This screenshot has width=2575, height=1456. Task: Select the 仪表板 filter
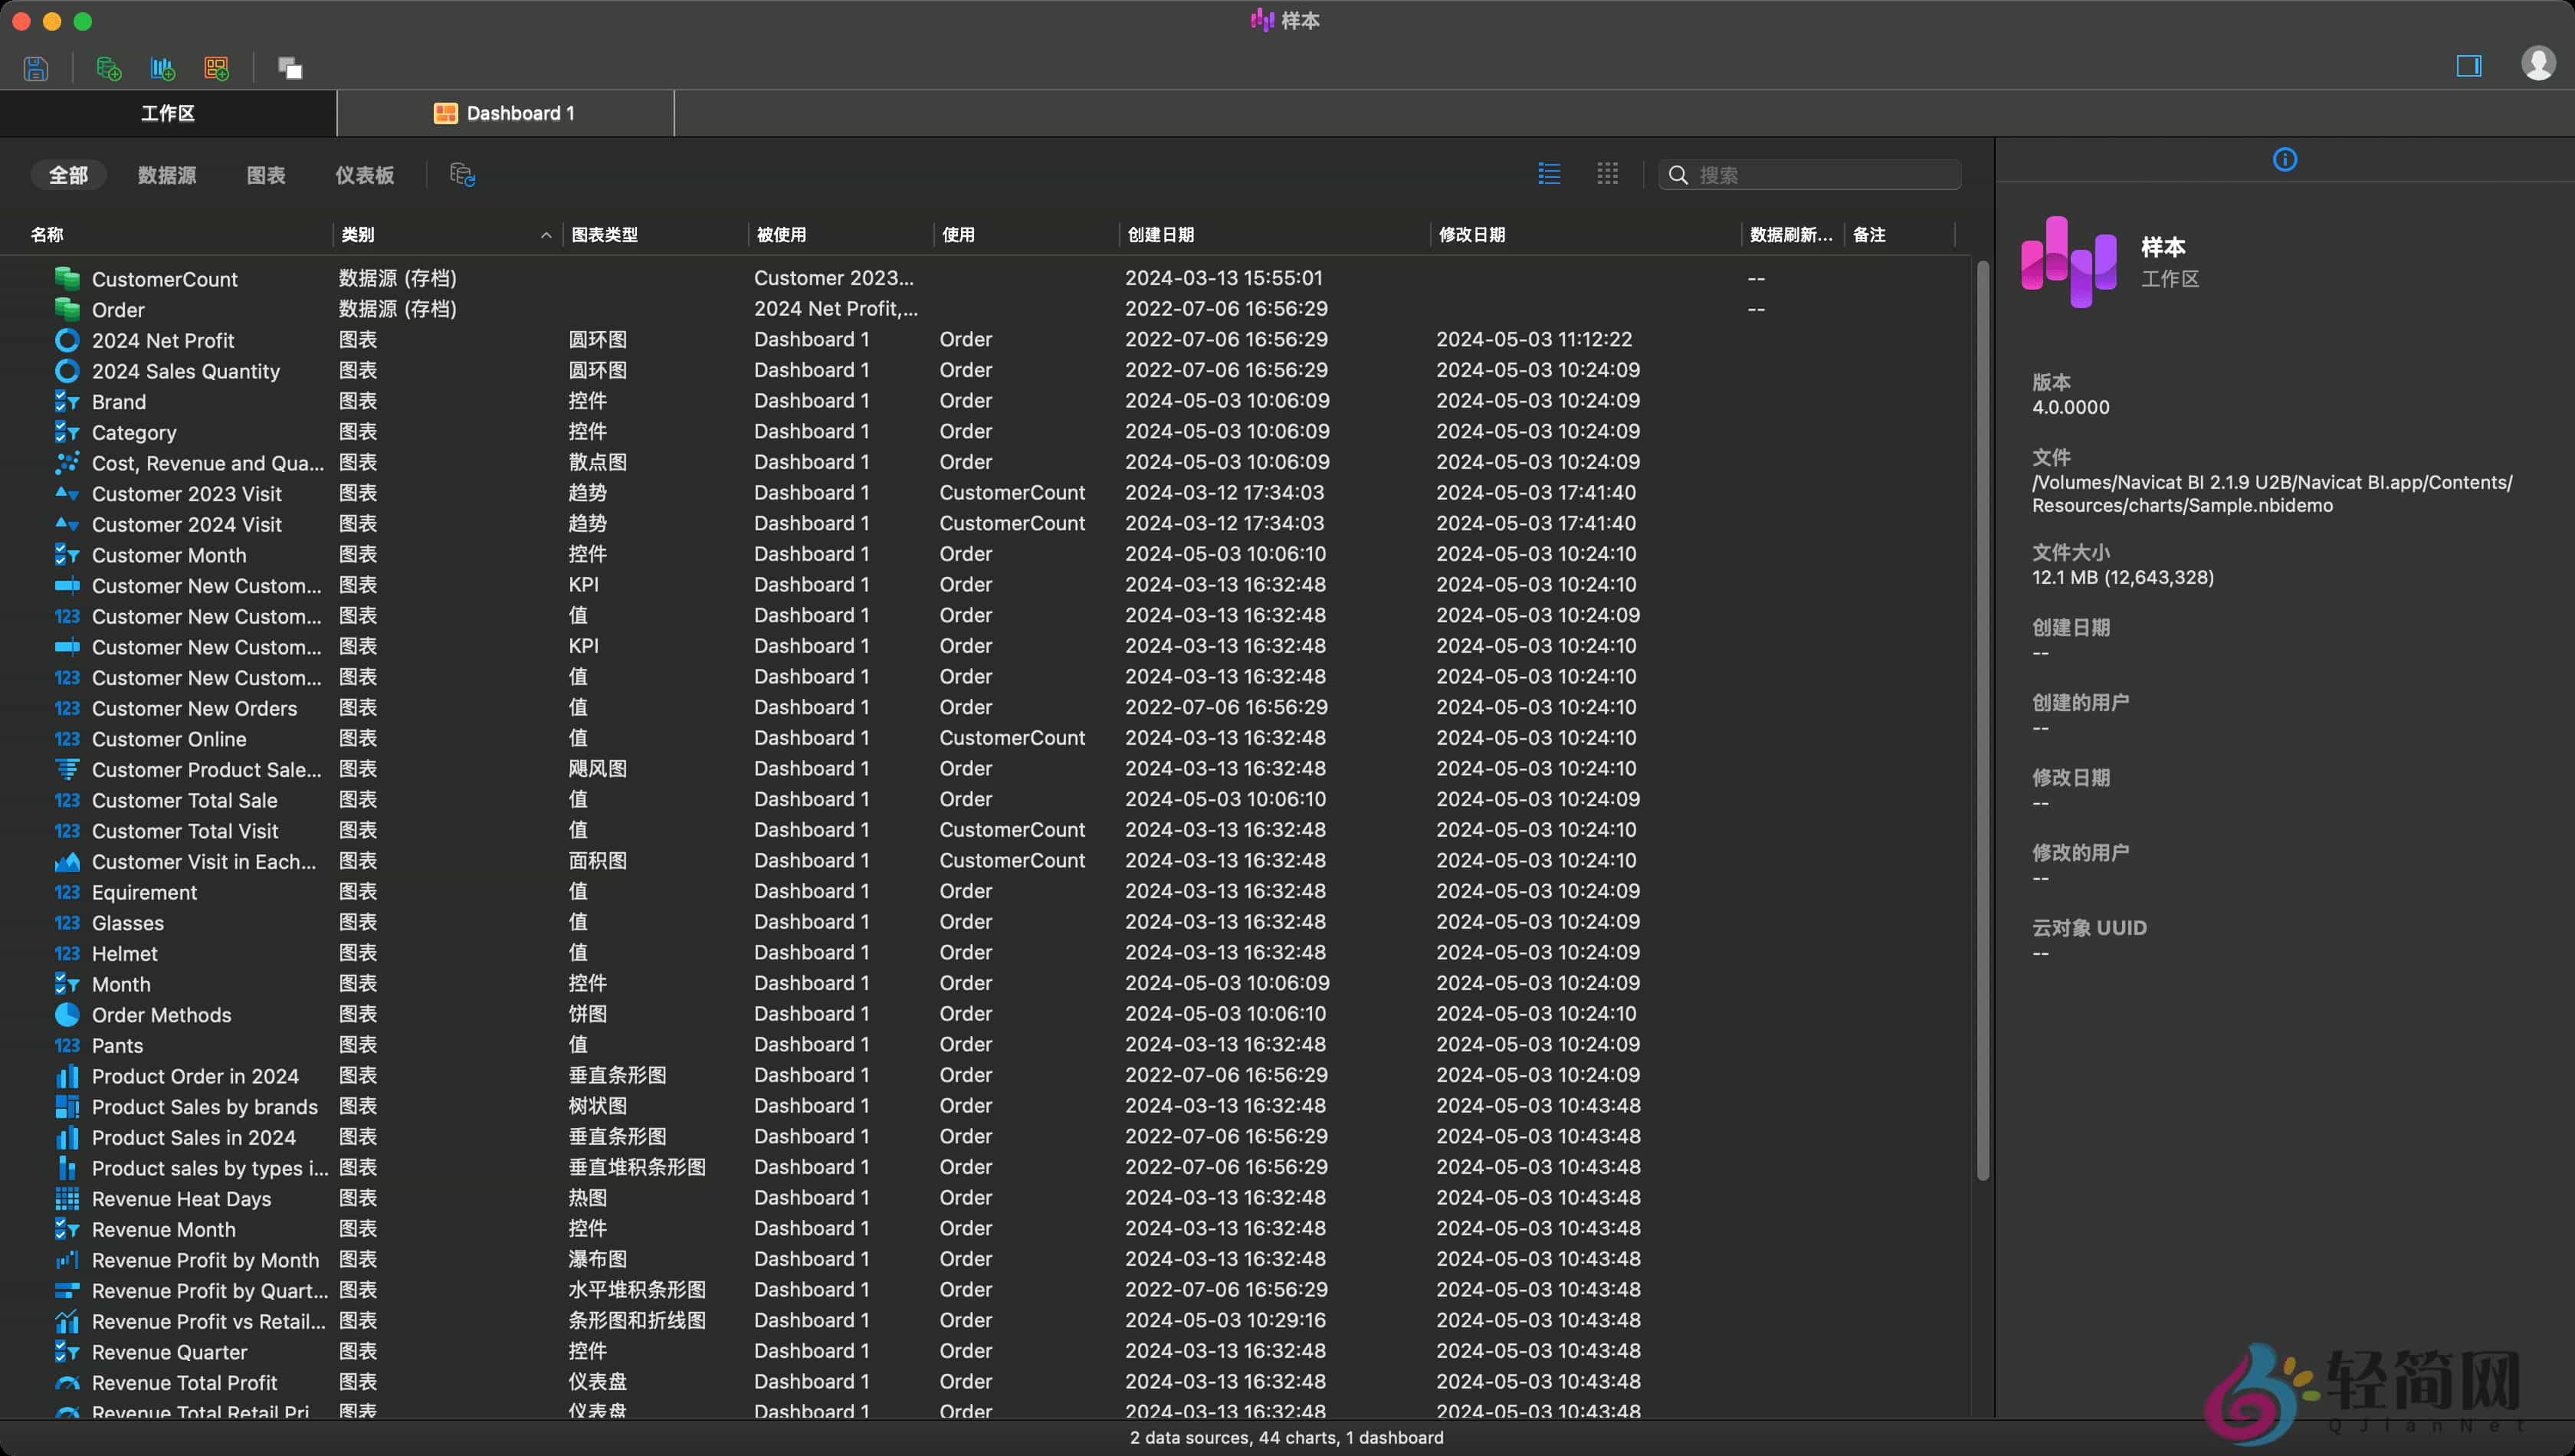tap(364, 174)
